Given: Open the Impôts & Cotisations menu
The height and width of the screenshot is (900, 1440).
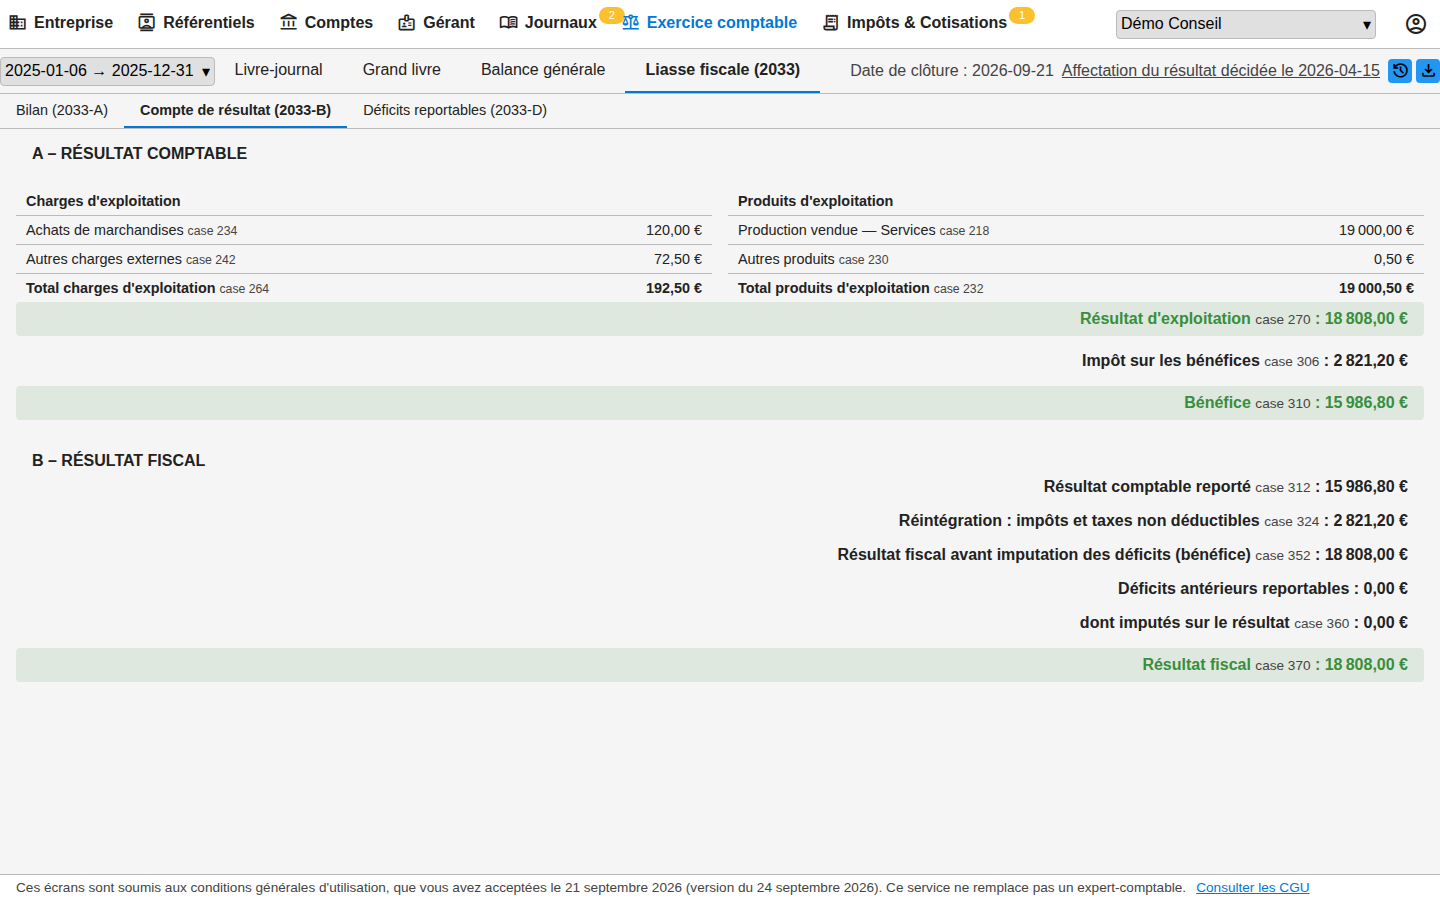Looking at the screenshot, I should pyautogui.click(x=914, y=22).
